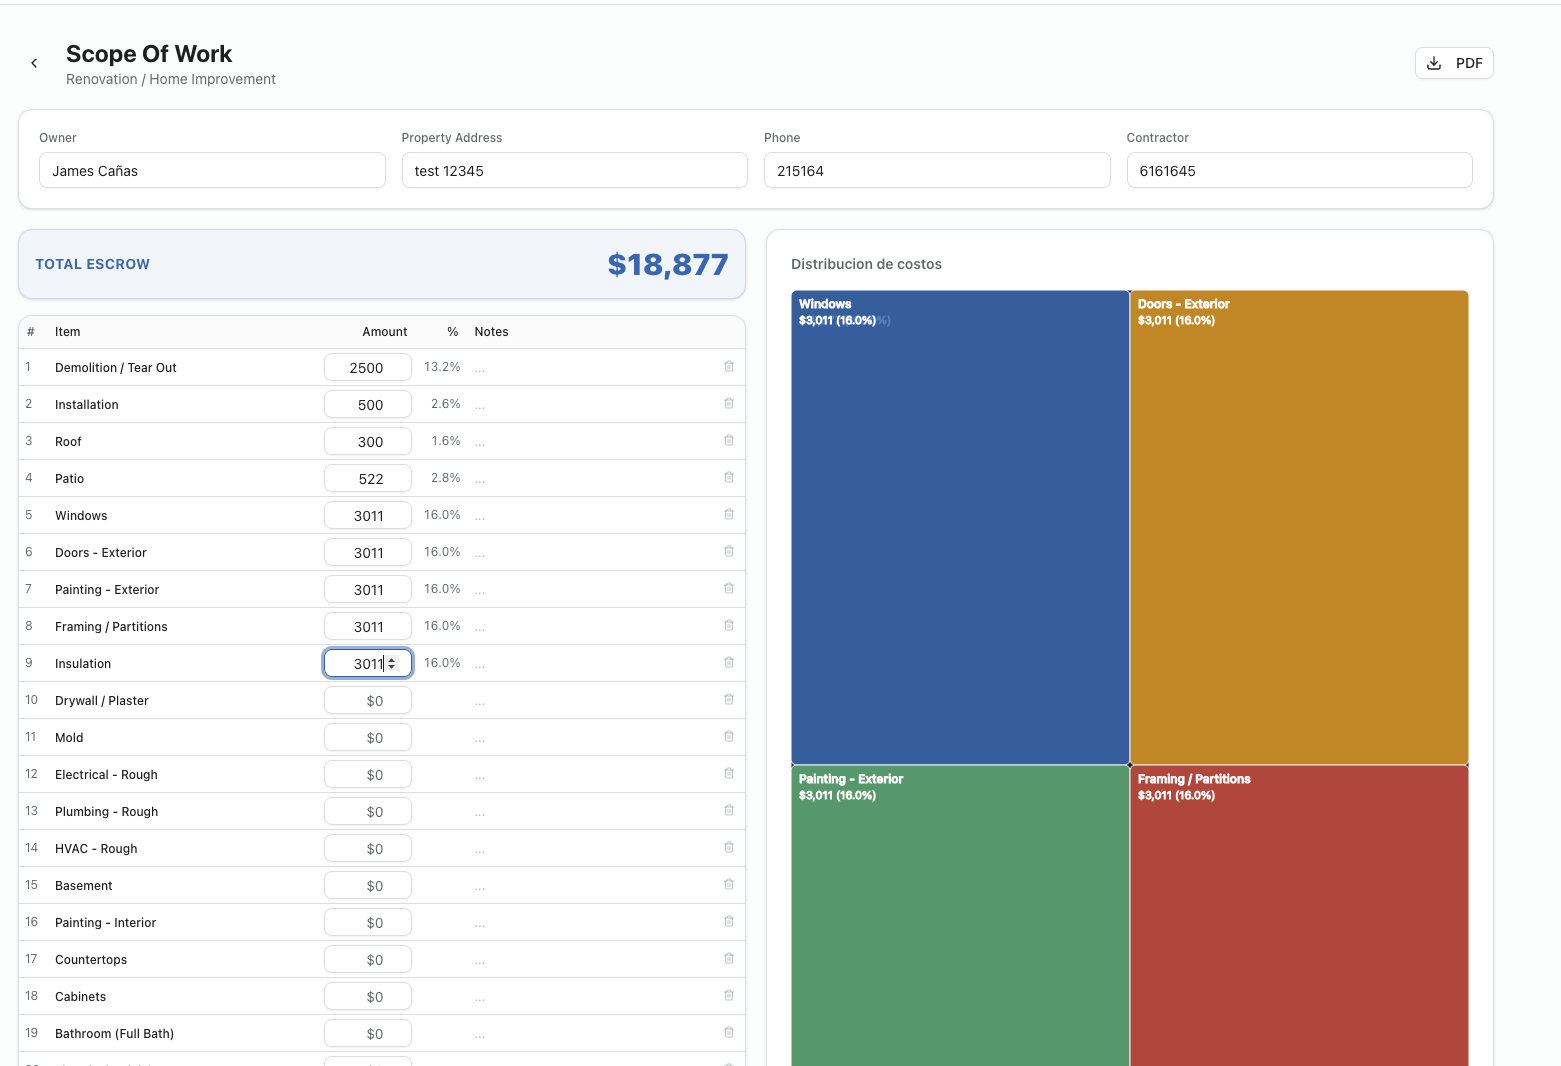Remove the Countertops row via trash icon
Viewport: 1561px width, 1066px height.
coord(729,959)
